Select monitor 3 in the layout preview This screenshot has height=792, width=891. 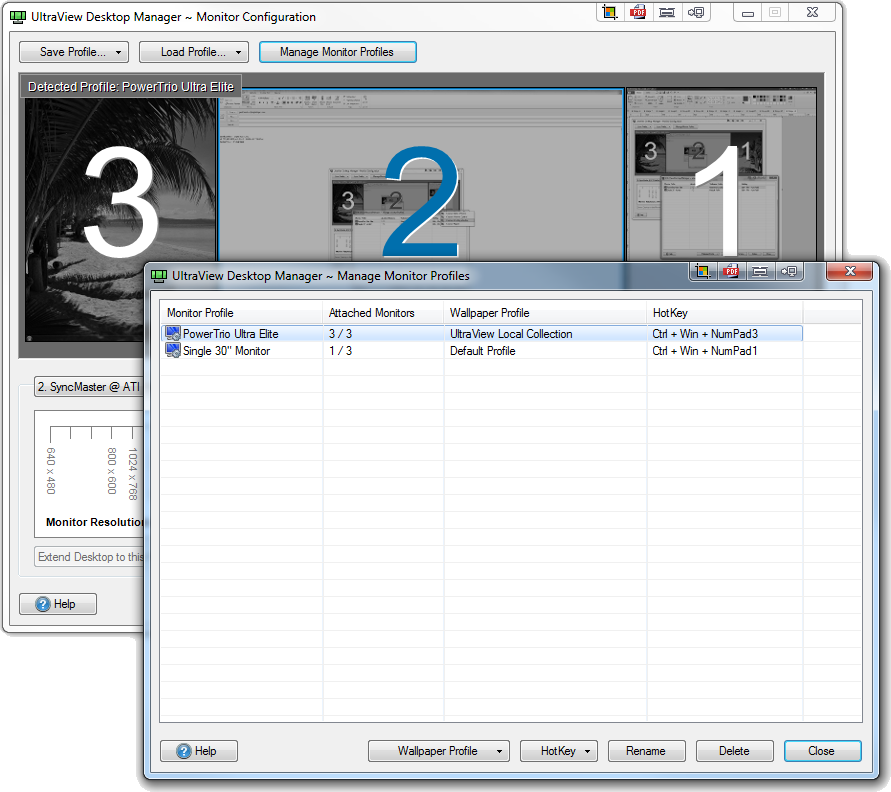click(x=120, y=202)
